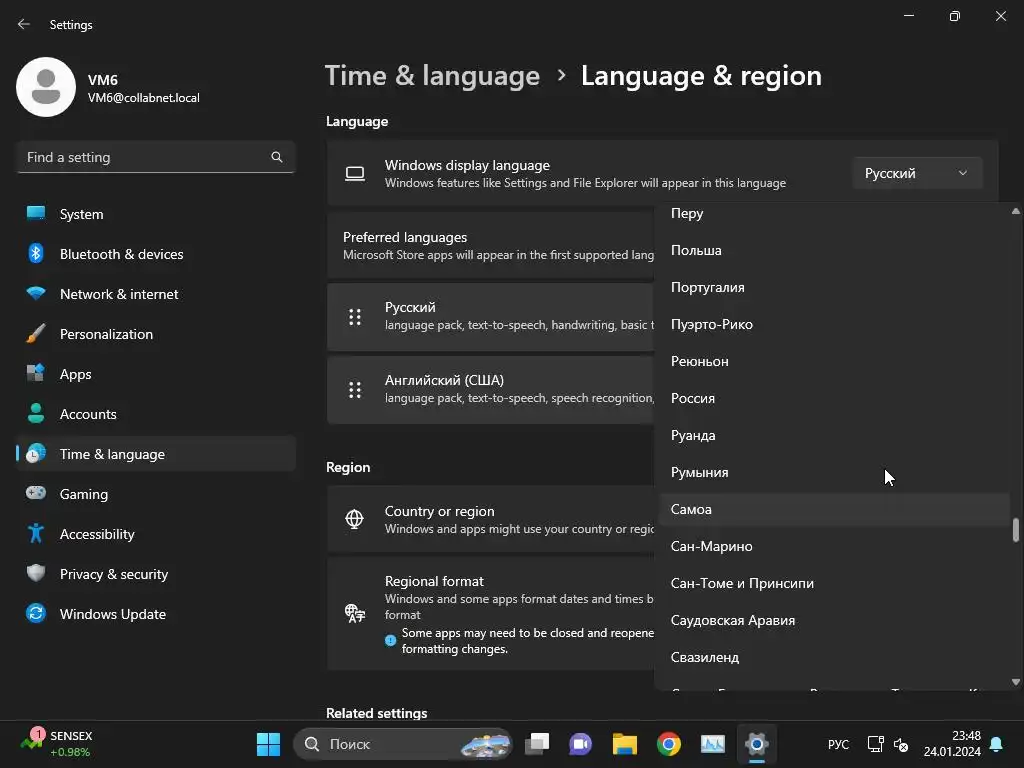The height and width of the screenshot is (768, 1024).
Task: Select the Time & language icon in sidebar
Action: [36, 454]
